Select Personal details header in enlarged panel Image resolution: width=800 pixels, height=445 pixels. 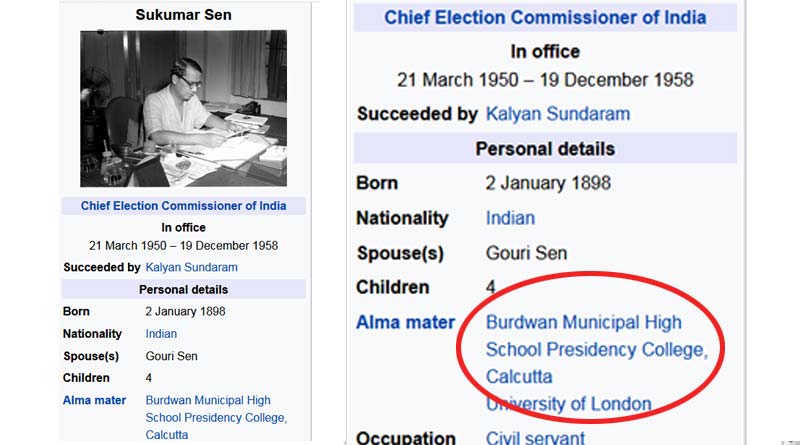[545, 149]
